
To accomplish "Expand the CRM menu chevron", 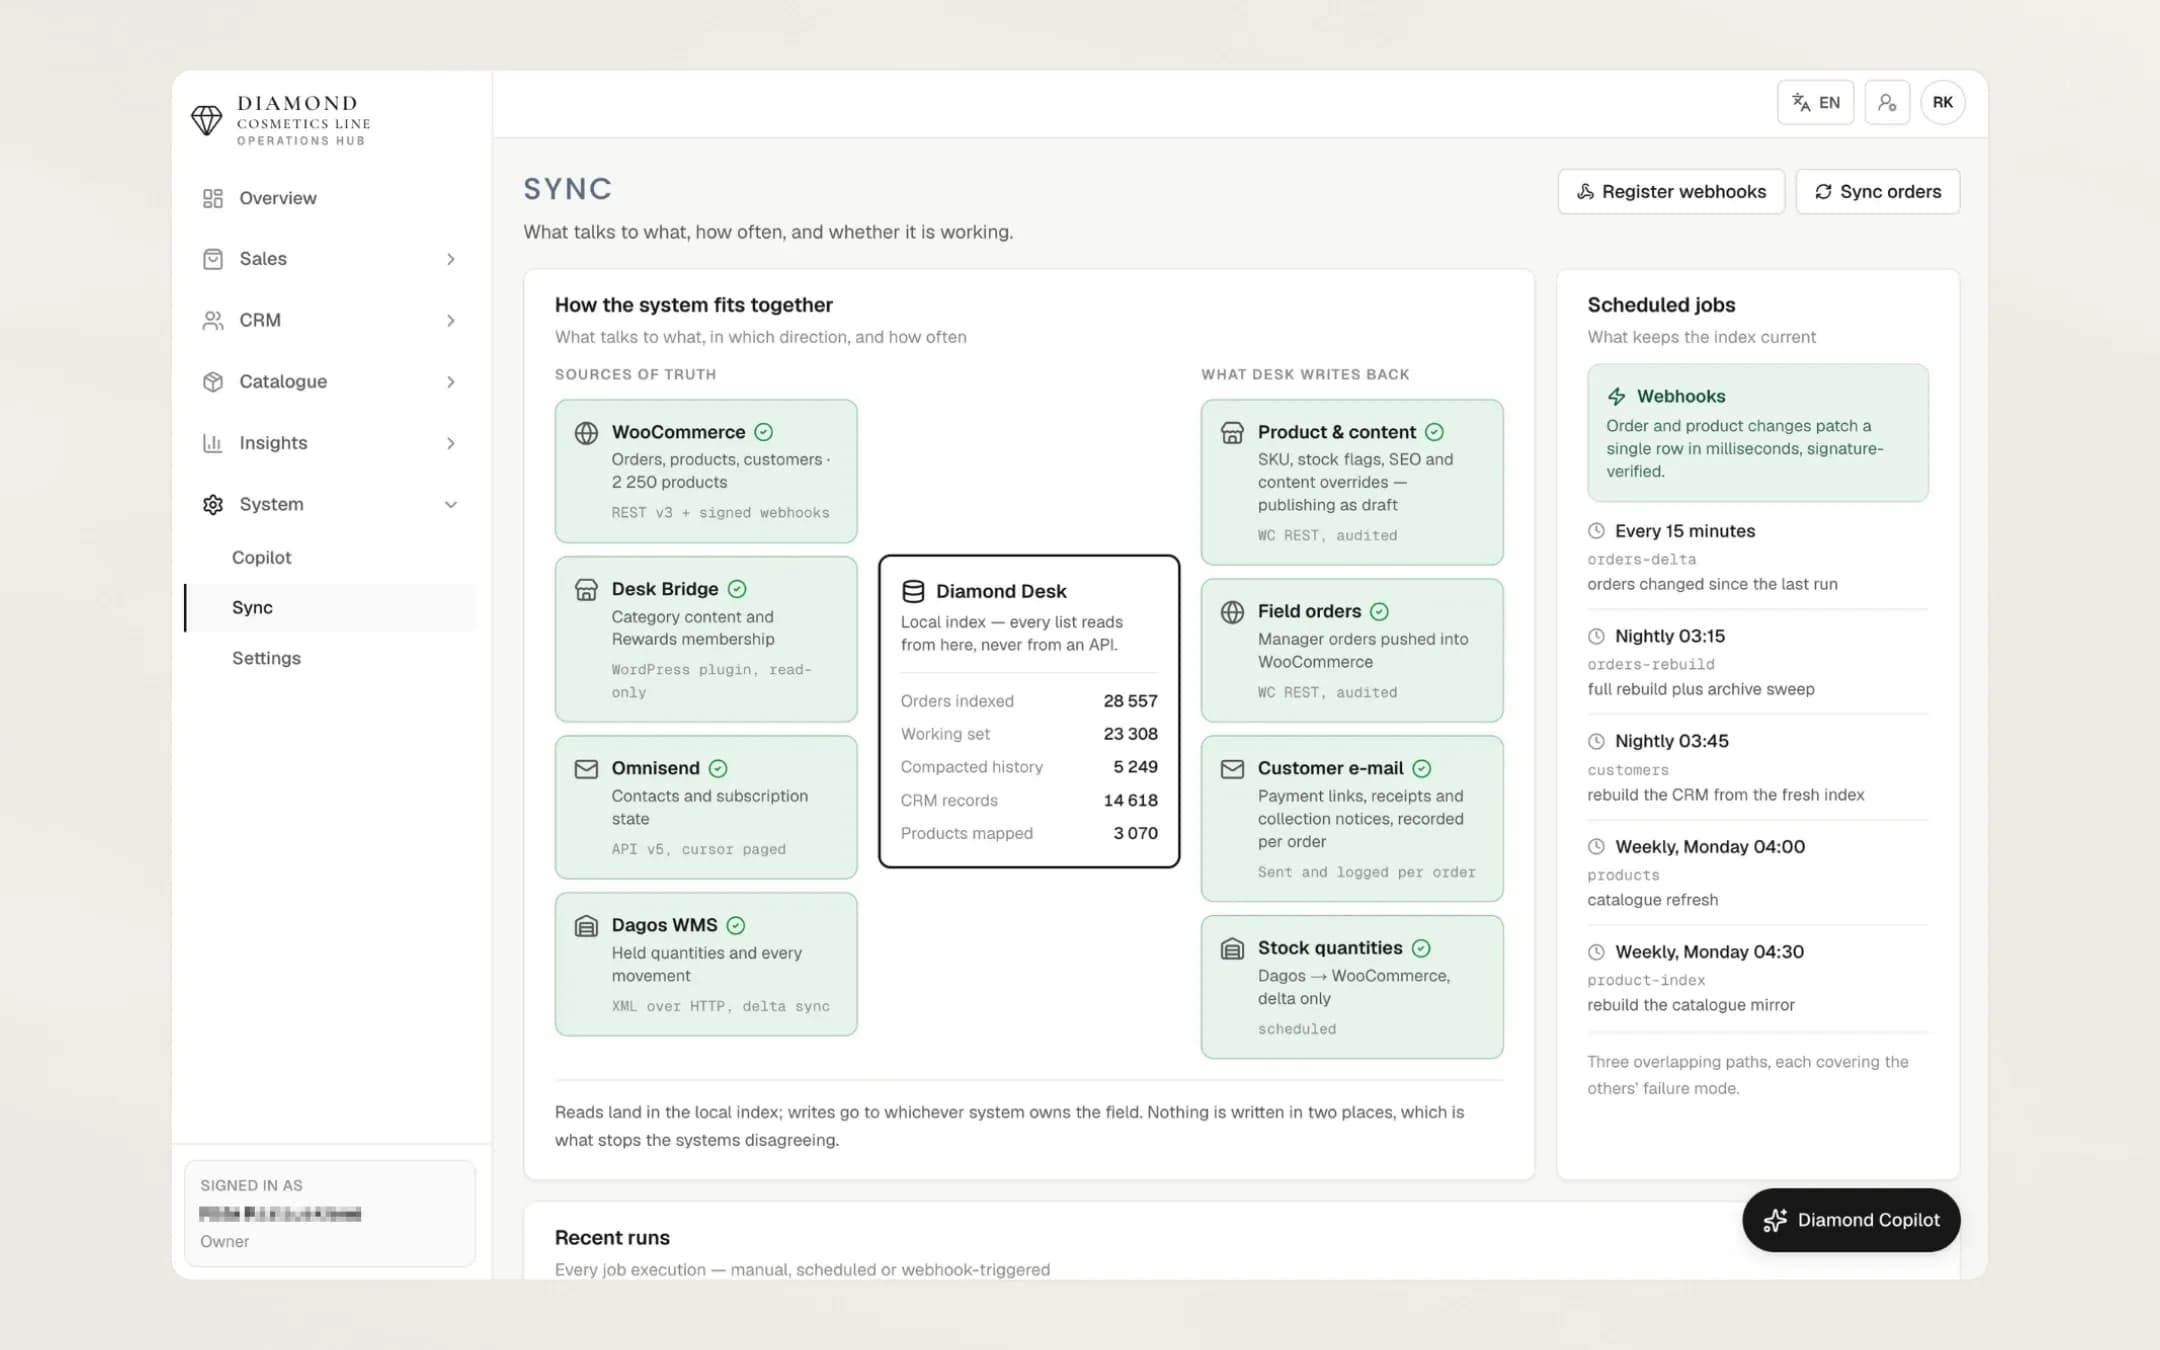I will click(451, 321).
